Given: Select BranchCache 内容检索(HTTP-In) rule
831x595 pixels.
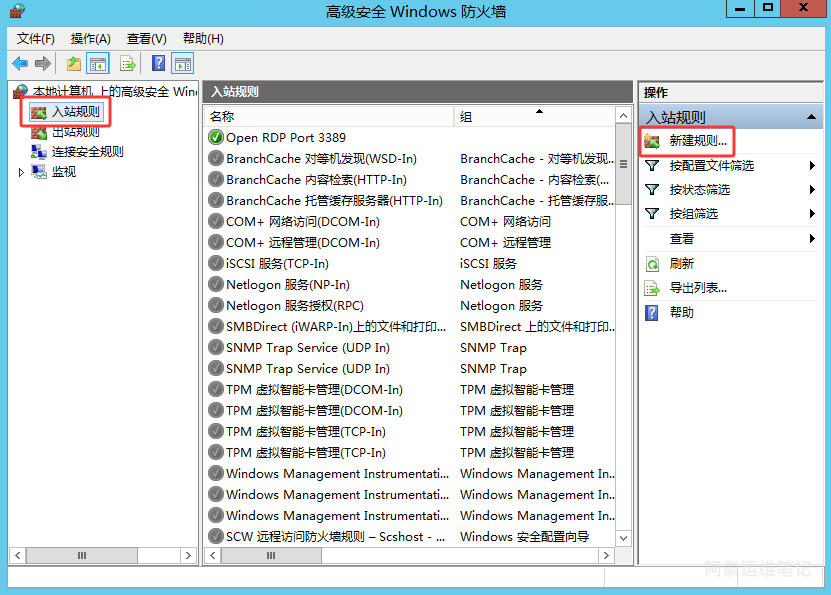Looking at the screenshot, I should tap(316, 180).
